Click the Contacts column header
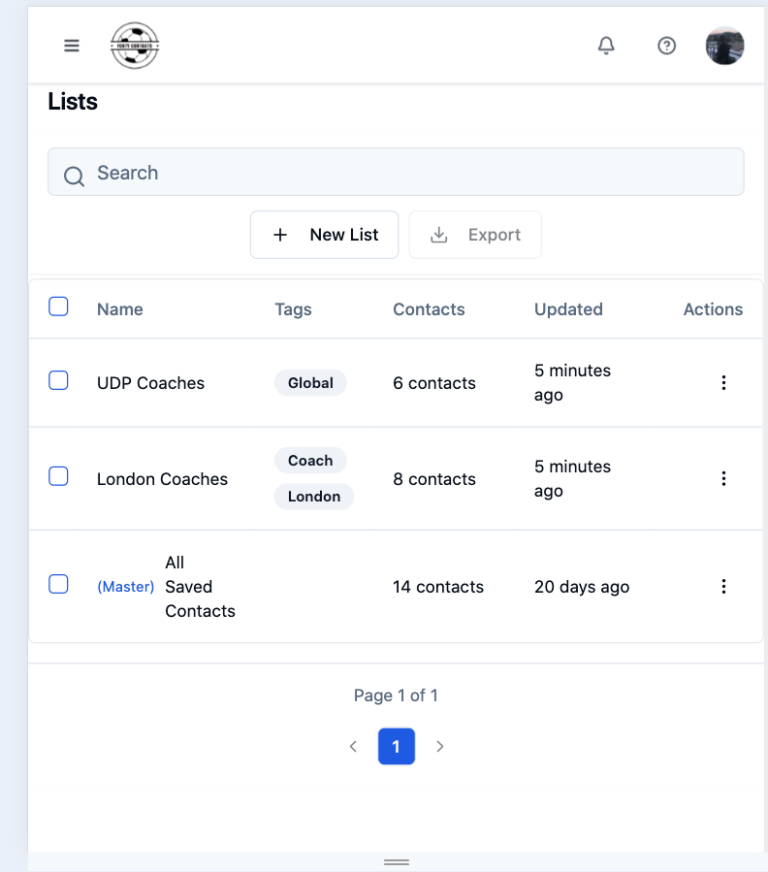The width and height of the screenshot is (768, 872). 428,309
